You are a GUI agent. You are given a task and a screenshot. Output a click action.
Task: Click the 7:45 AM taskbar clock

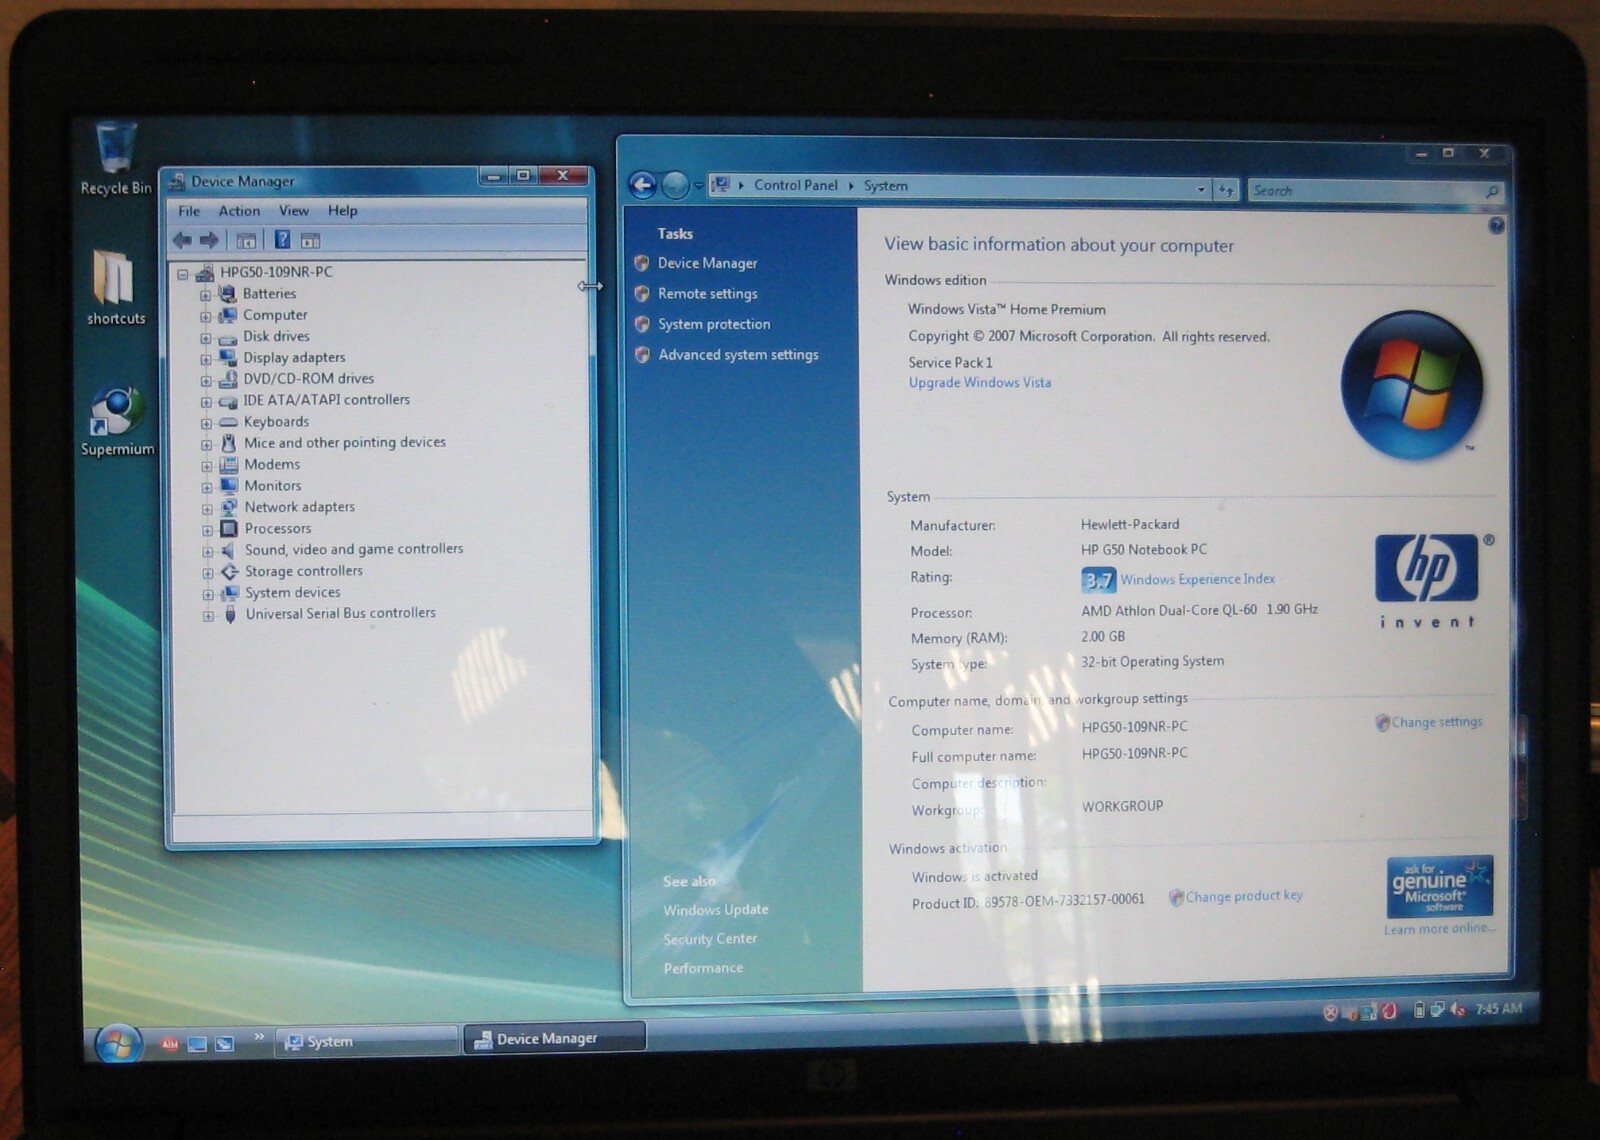tap(1499, 1009)
